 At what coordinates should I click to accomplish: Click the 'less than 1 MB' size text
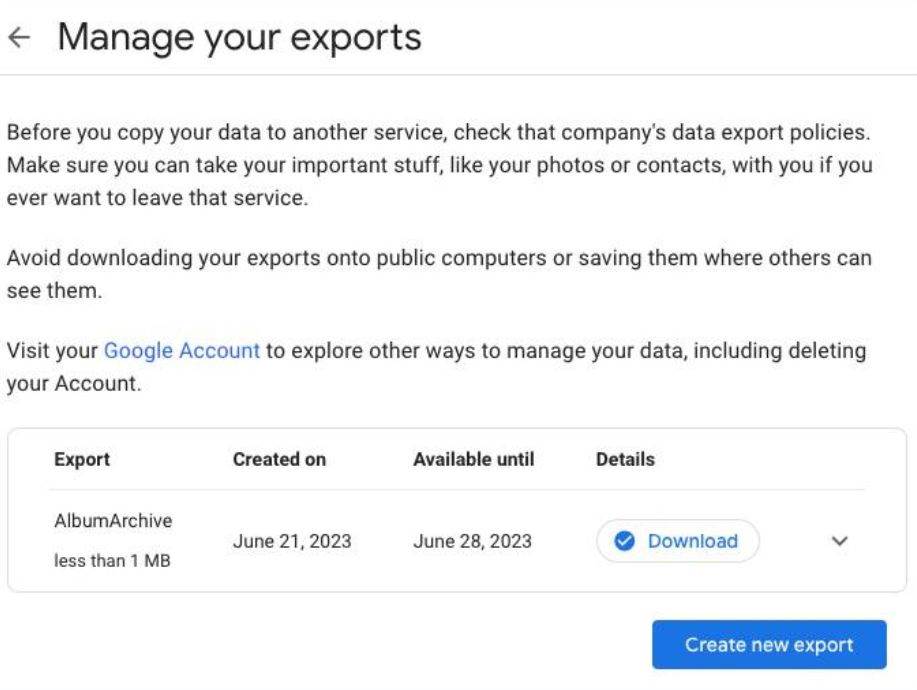[x=111, y=561]
